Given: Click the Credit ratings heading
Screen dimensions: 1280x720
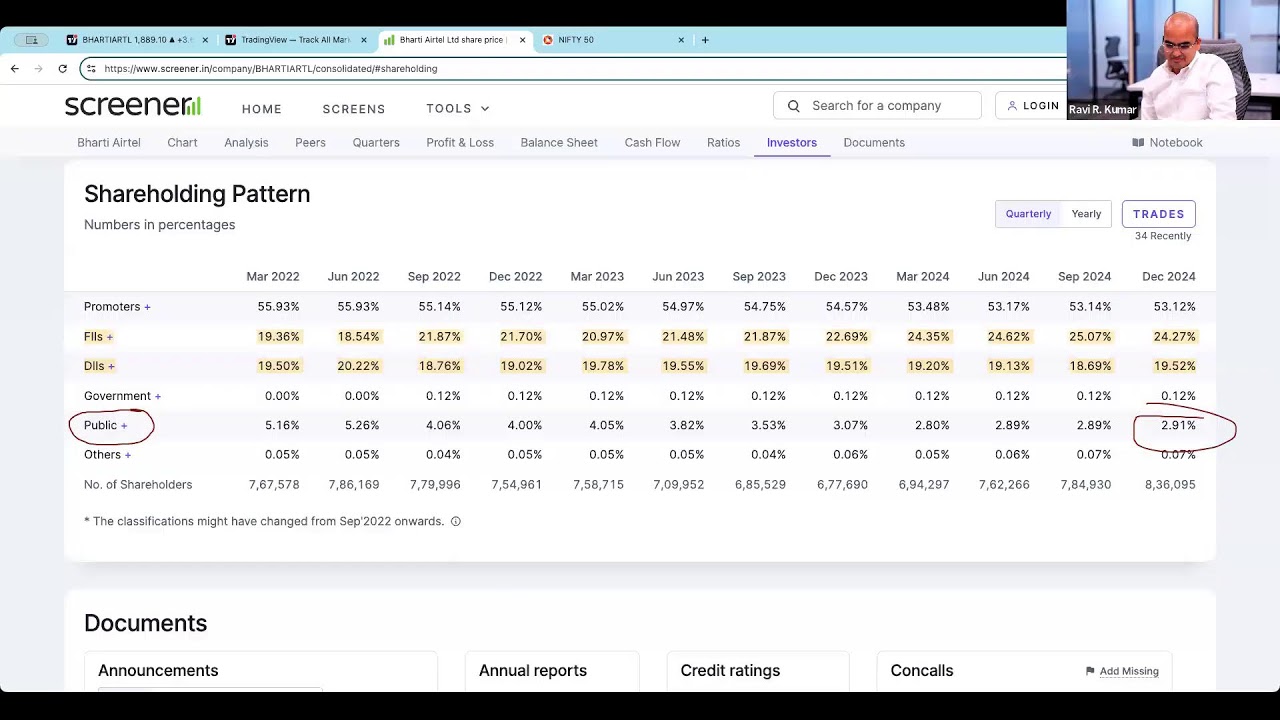Looking at the screenshot, I should click(x=730, y=671).
